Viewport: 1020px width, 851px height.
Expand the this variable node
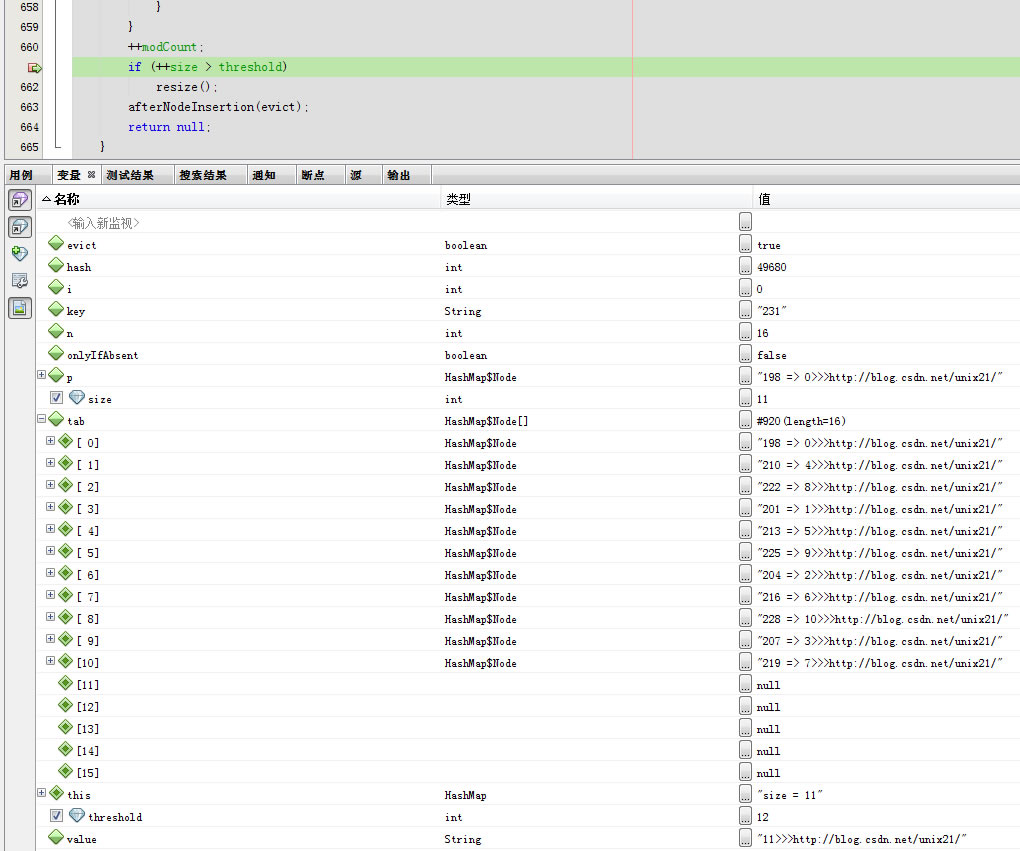[42, 793]
